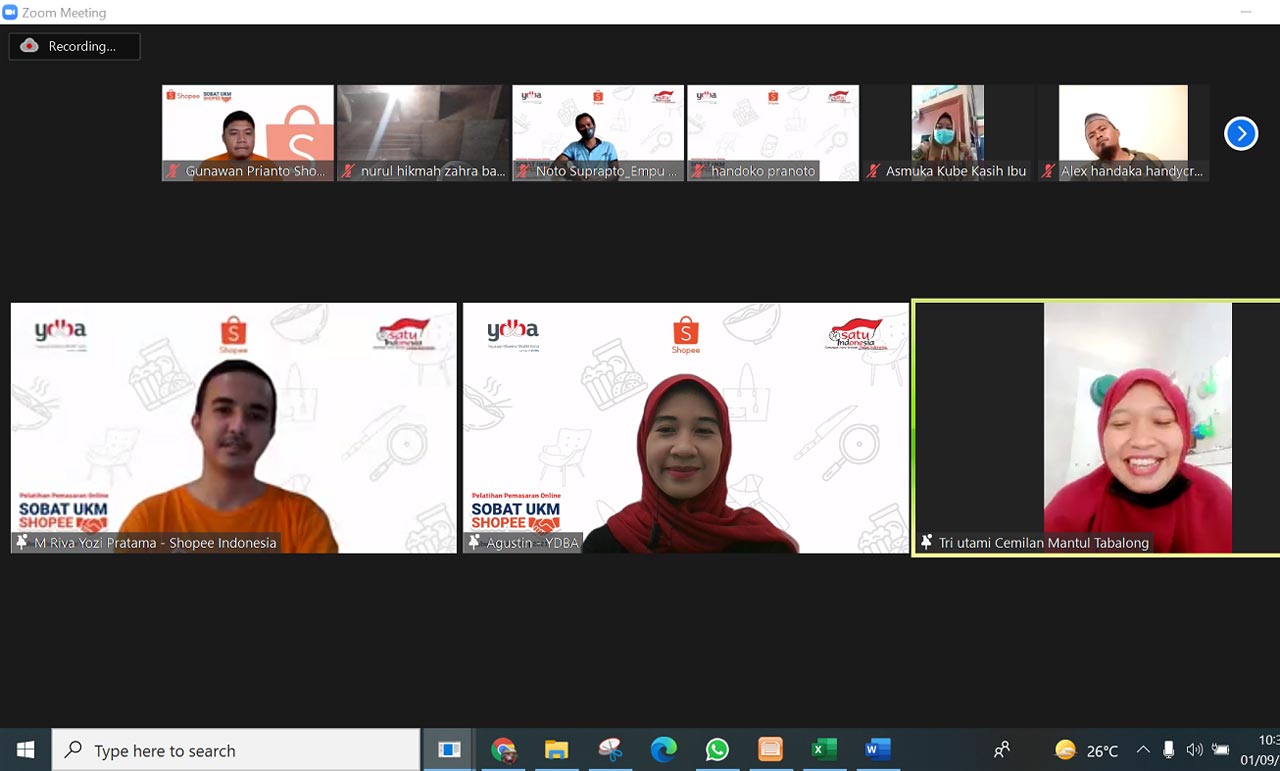Select Gunawan Prianto's video thumbnail

coord(248,133)
